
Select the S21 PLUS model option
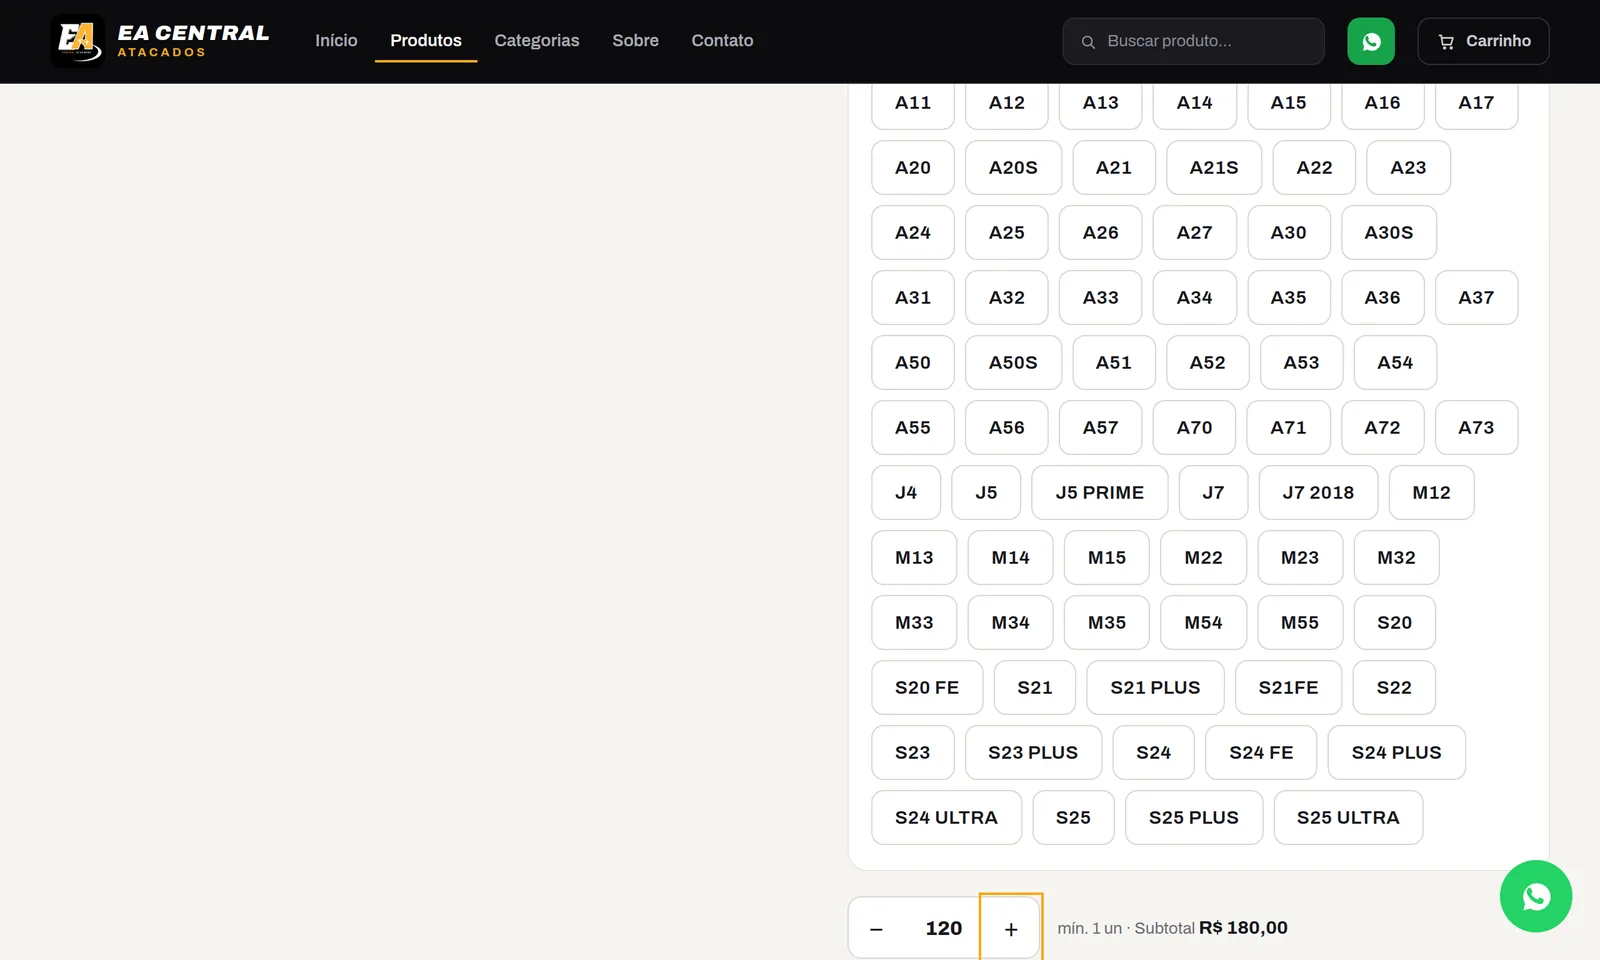tap(1155, 688)
